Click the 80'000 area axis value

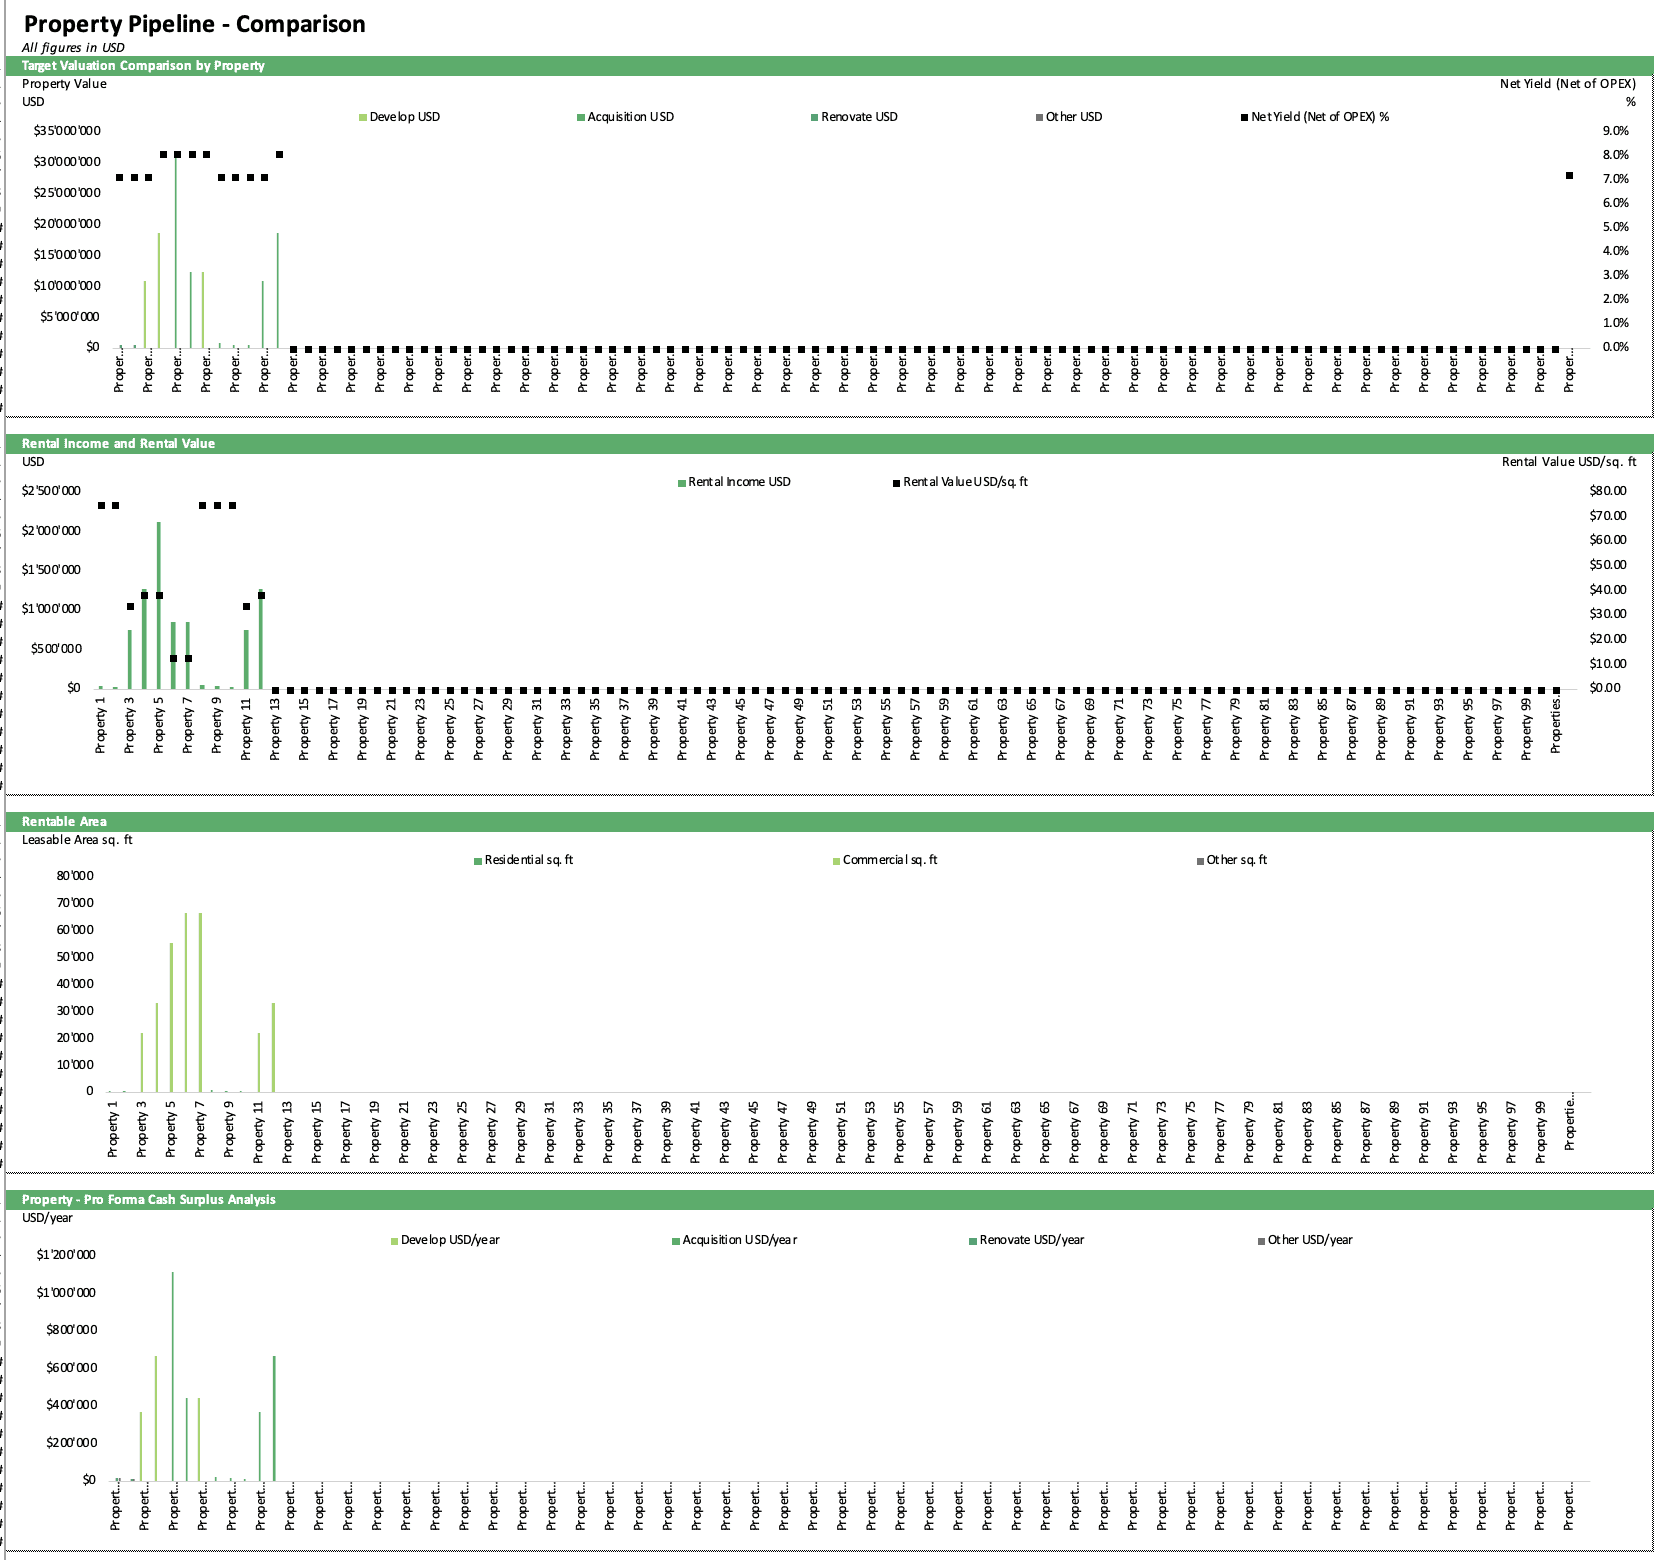(x=75, y=876)
